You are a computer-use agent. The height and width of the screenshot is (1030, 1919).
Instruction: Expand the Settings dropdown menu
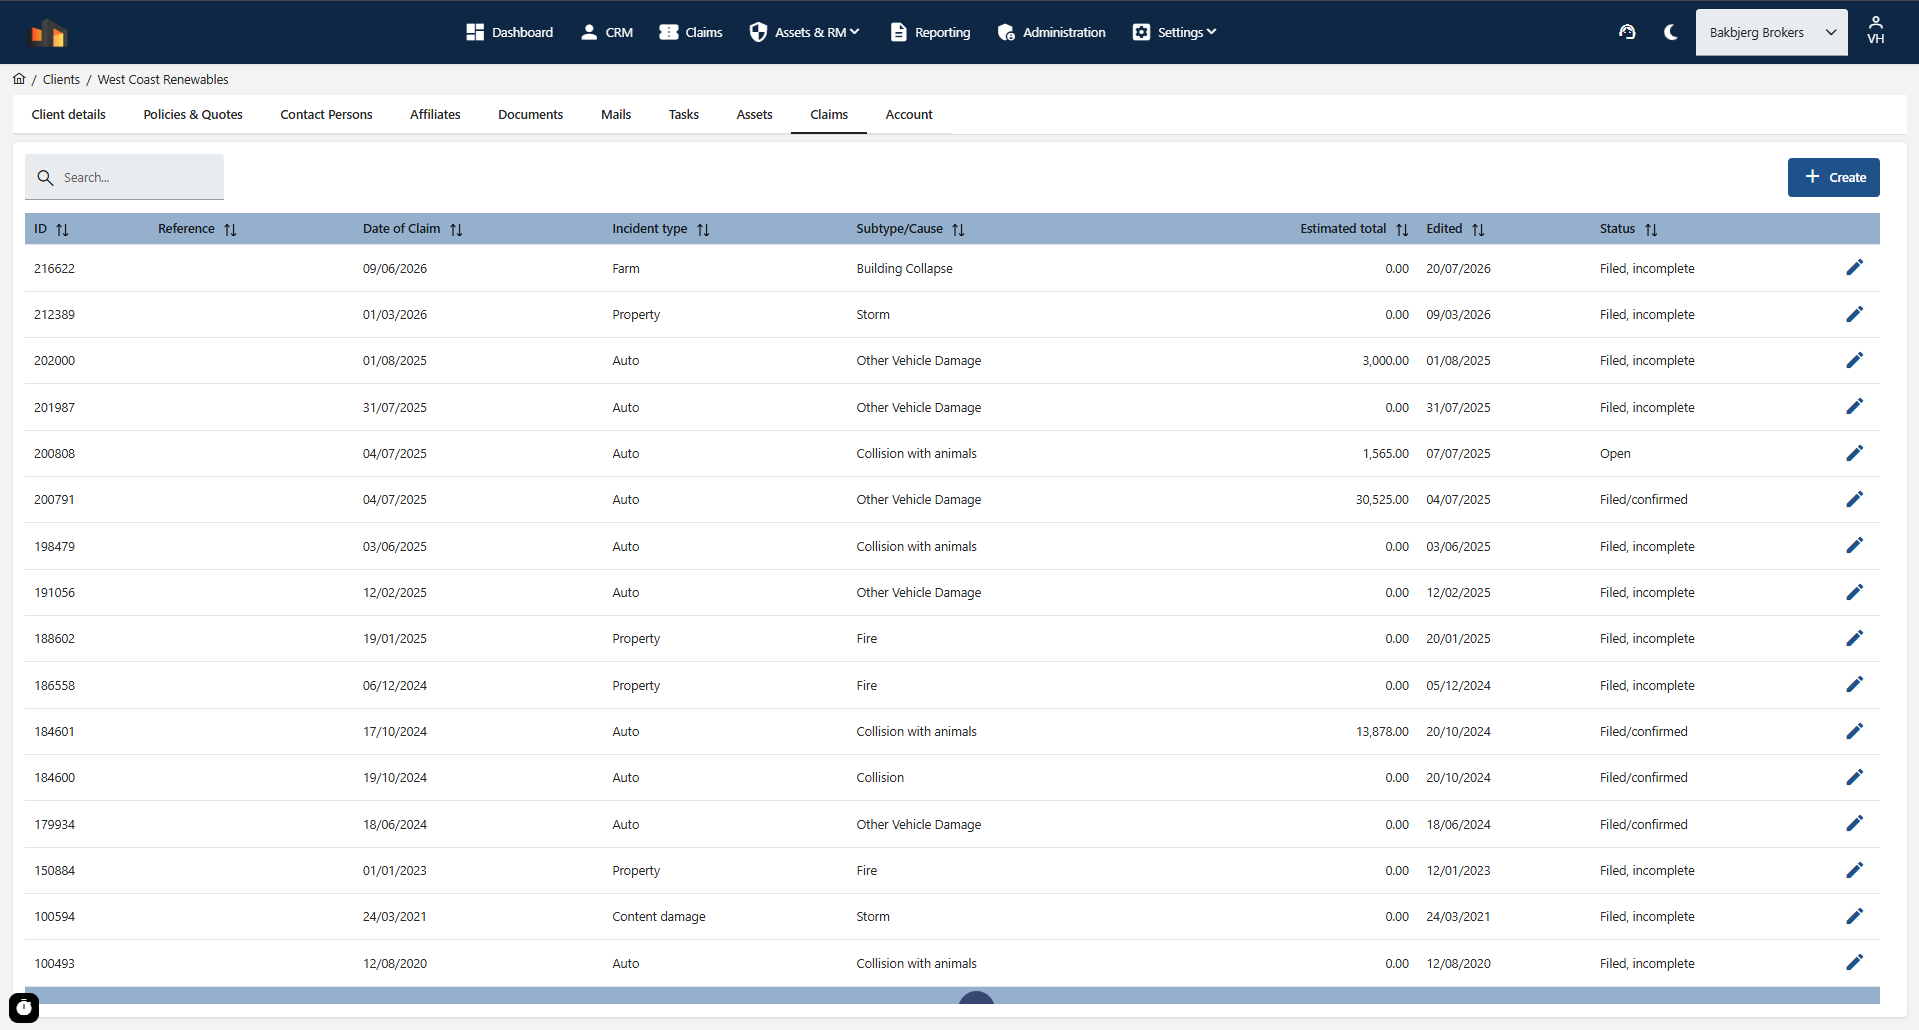point(1174,32)
